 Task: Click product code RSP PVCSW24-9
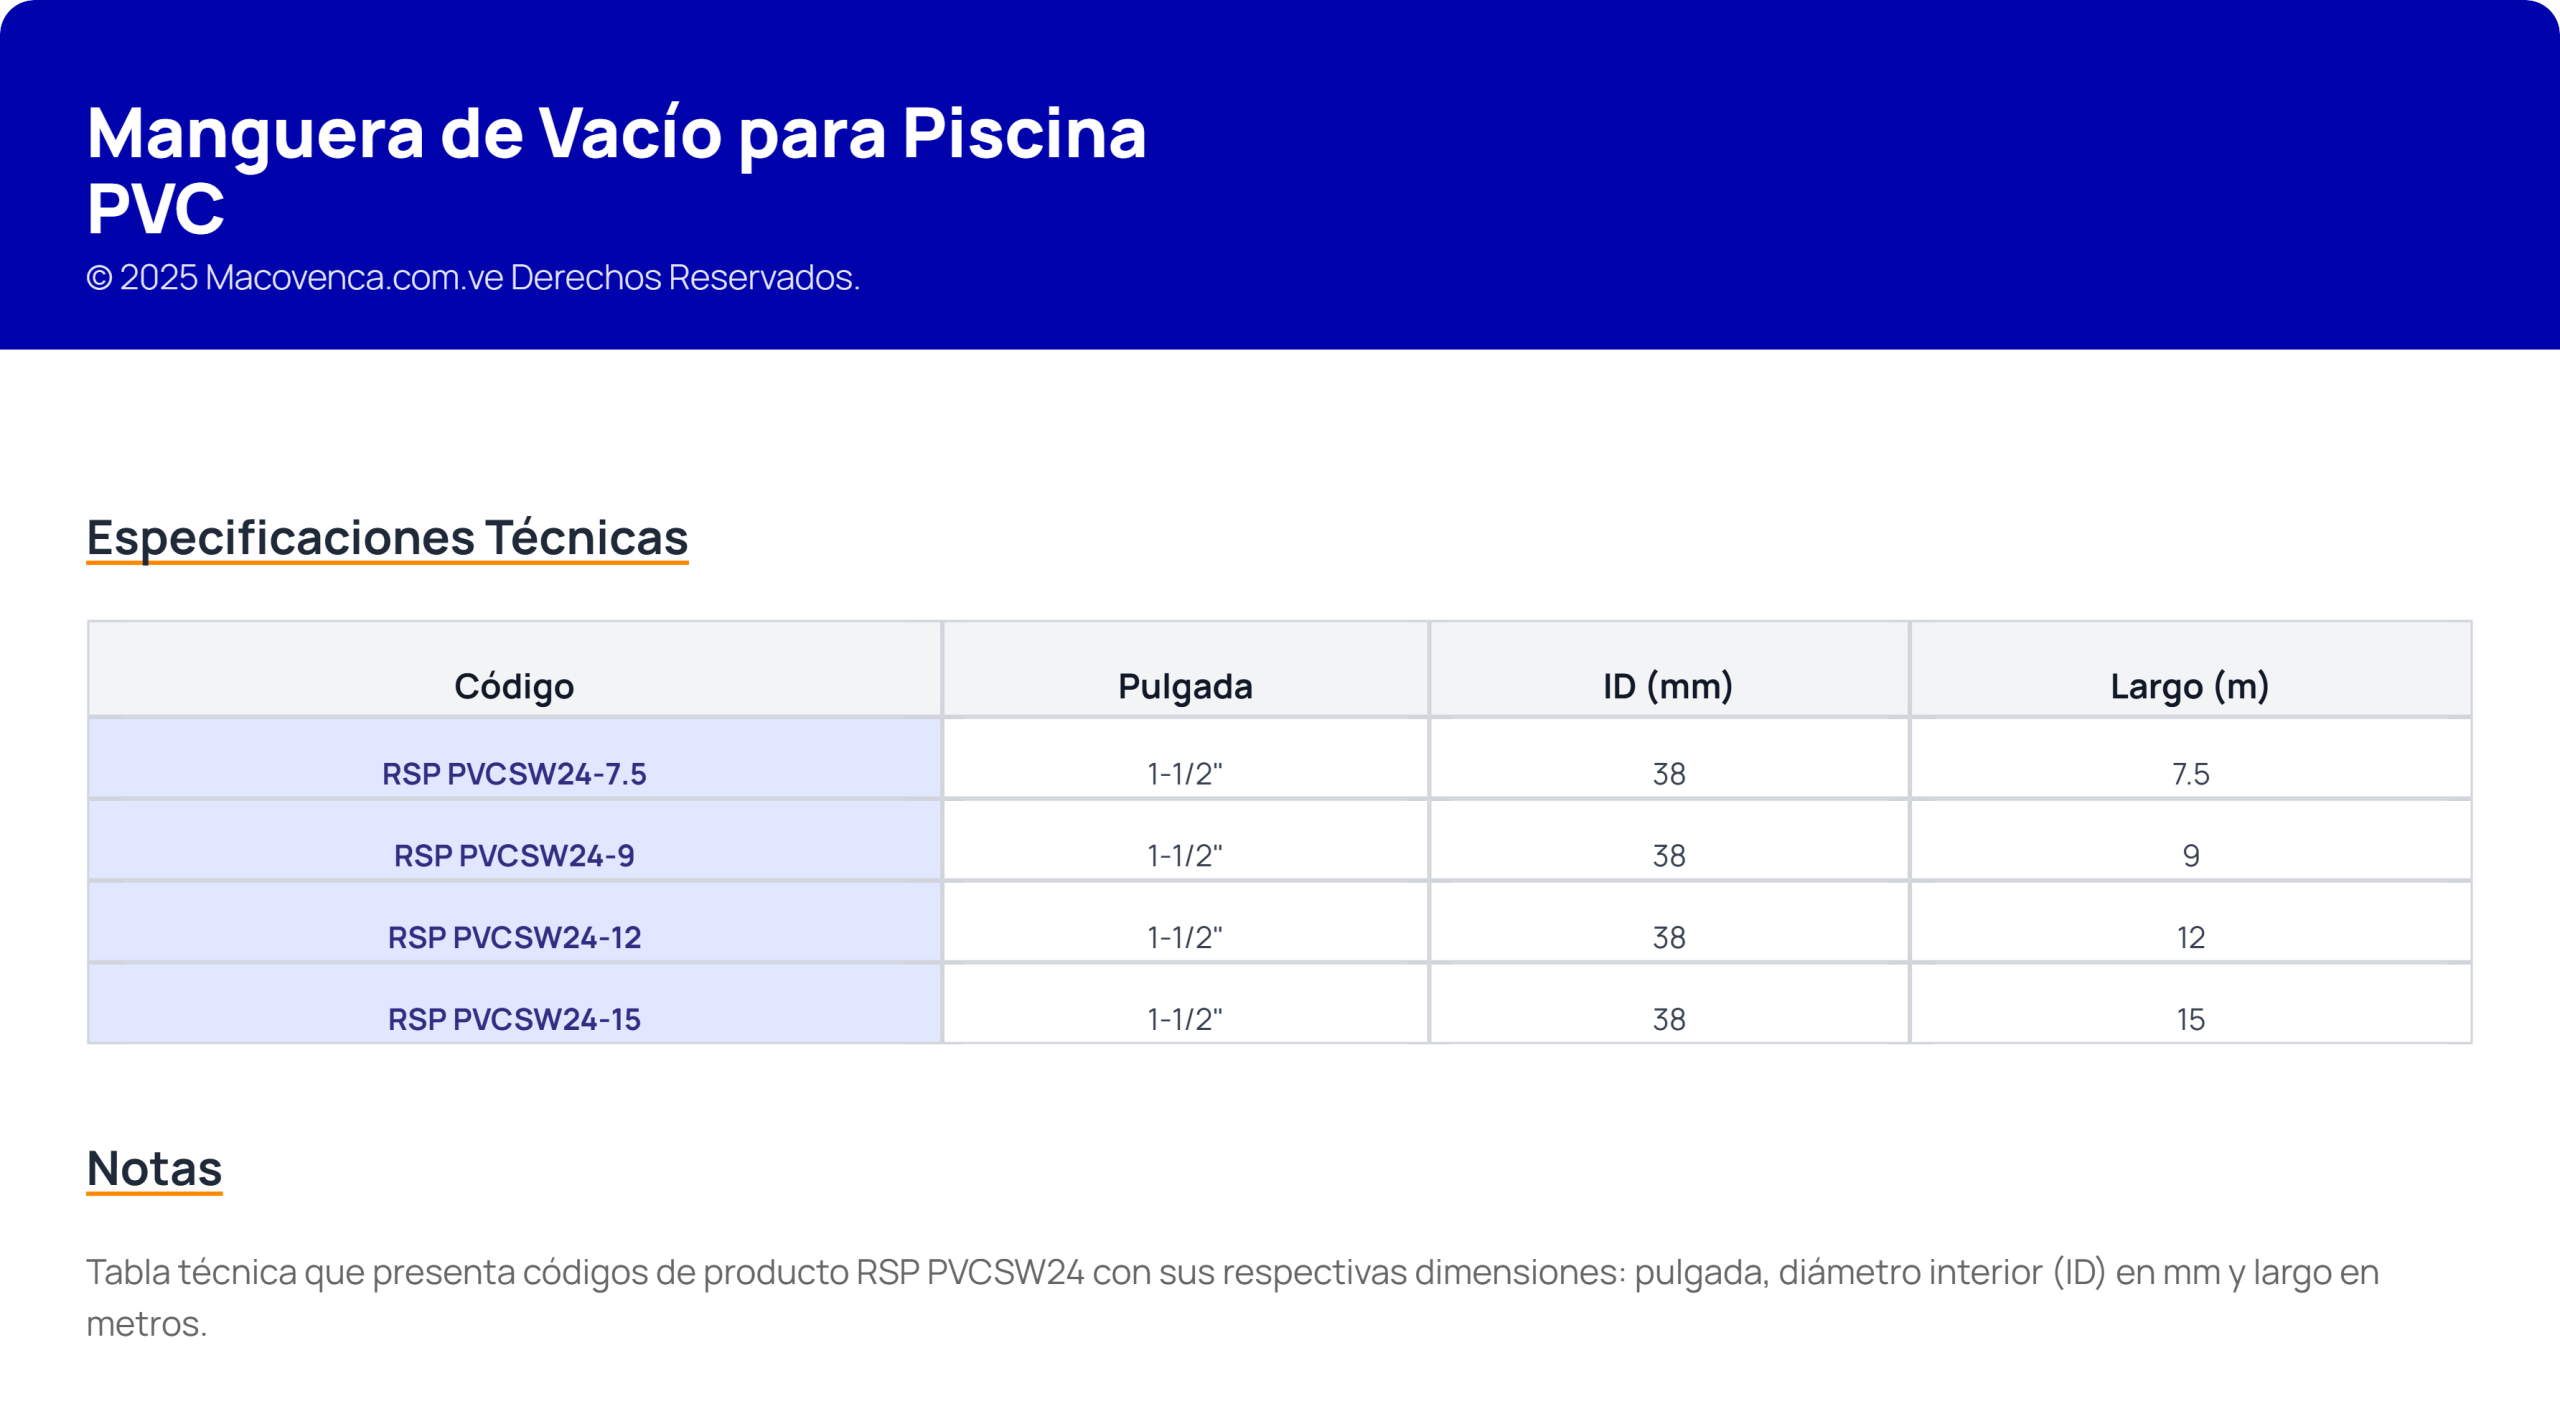click(514, 855)
